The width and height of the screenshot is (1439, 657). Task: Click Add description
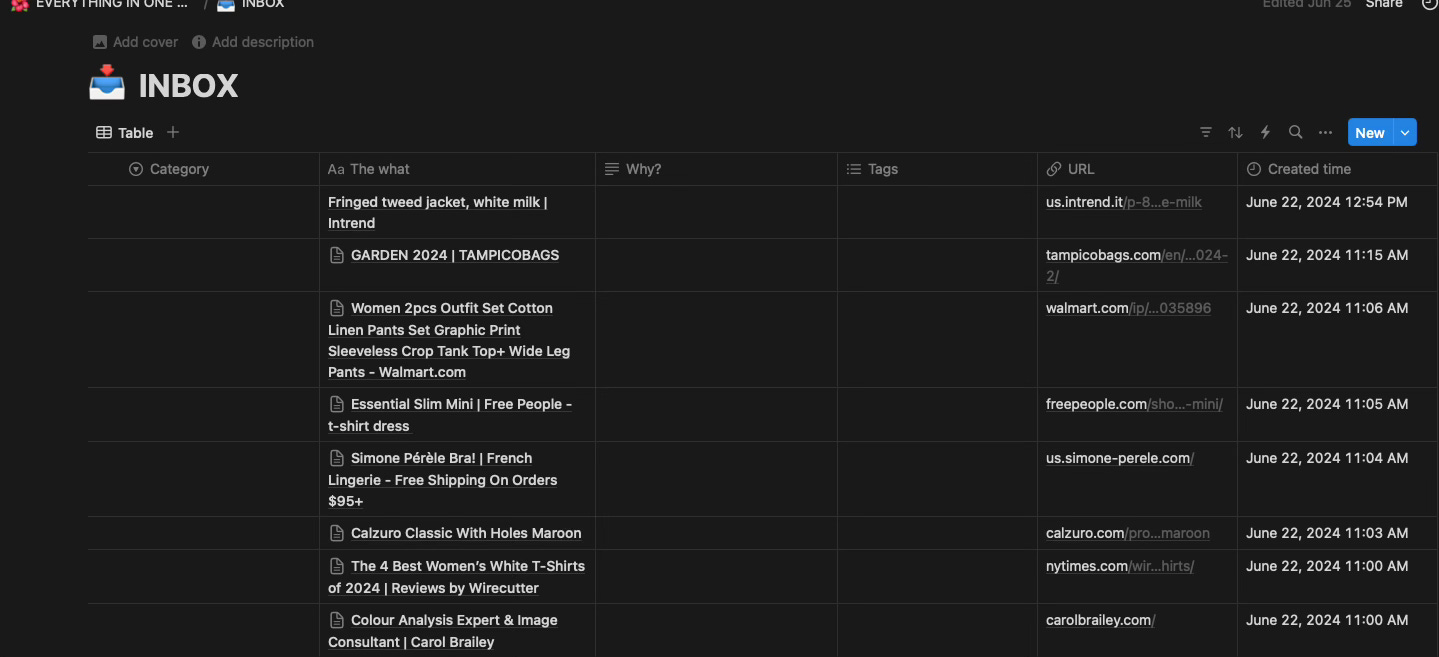click(253, 42)
